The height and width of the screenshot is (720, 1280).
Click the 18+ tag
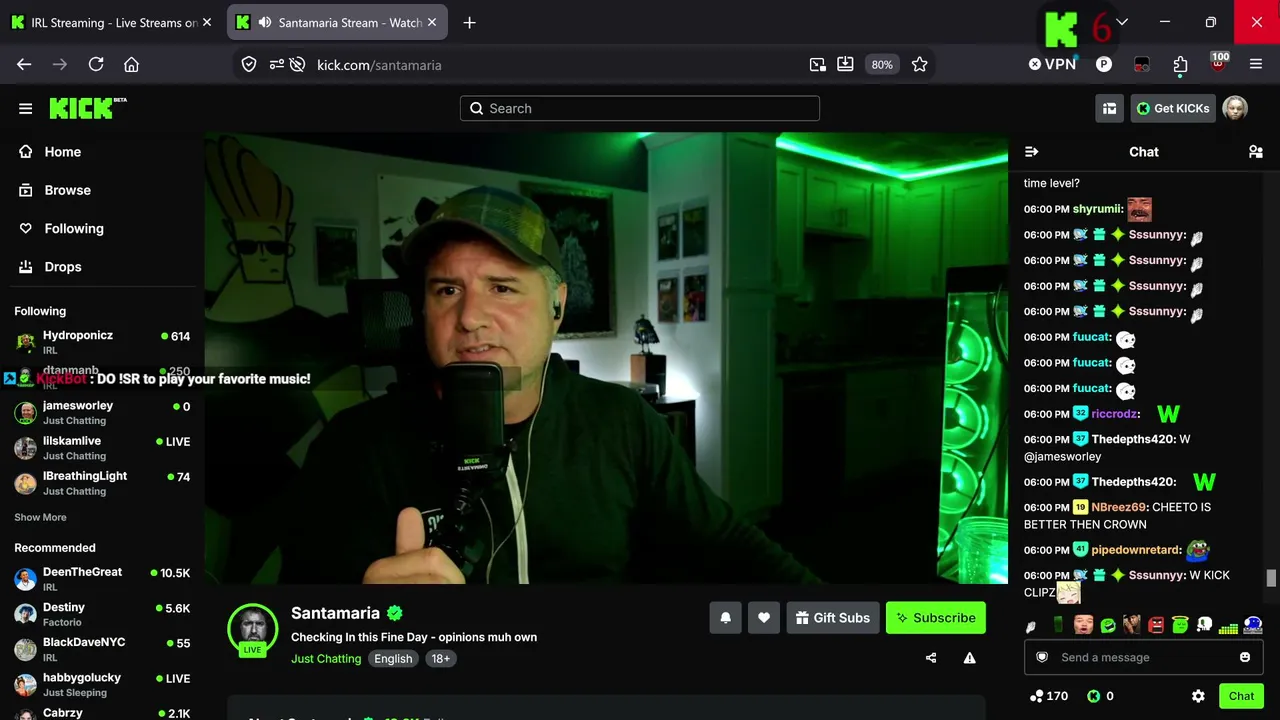(440, 659)
